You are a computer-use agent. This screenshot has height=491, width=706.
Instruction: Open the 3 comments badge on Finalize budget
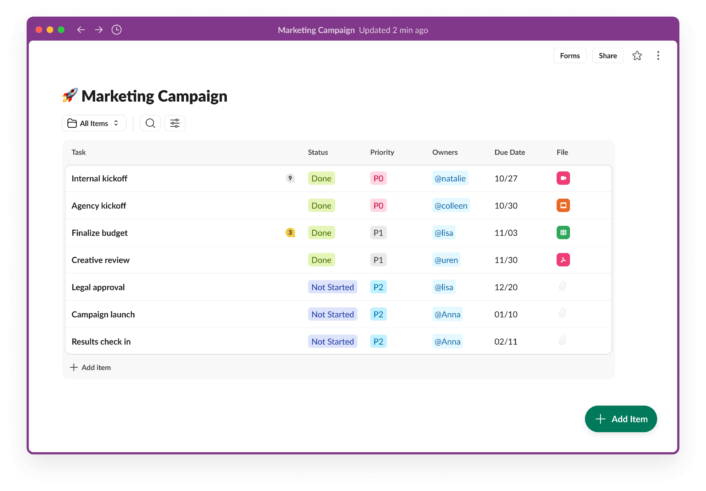pos(290,232)
